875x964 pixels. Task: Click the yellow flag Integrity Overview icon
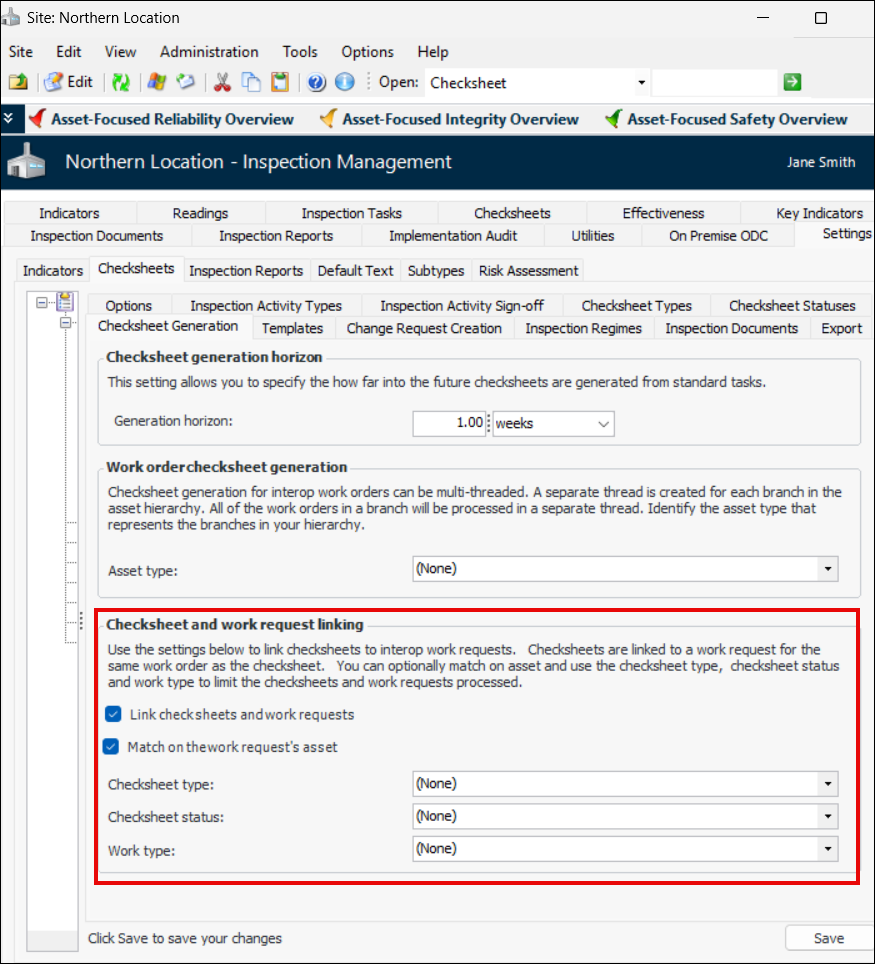(x=328, y=118)
